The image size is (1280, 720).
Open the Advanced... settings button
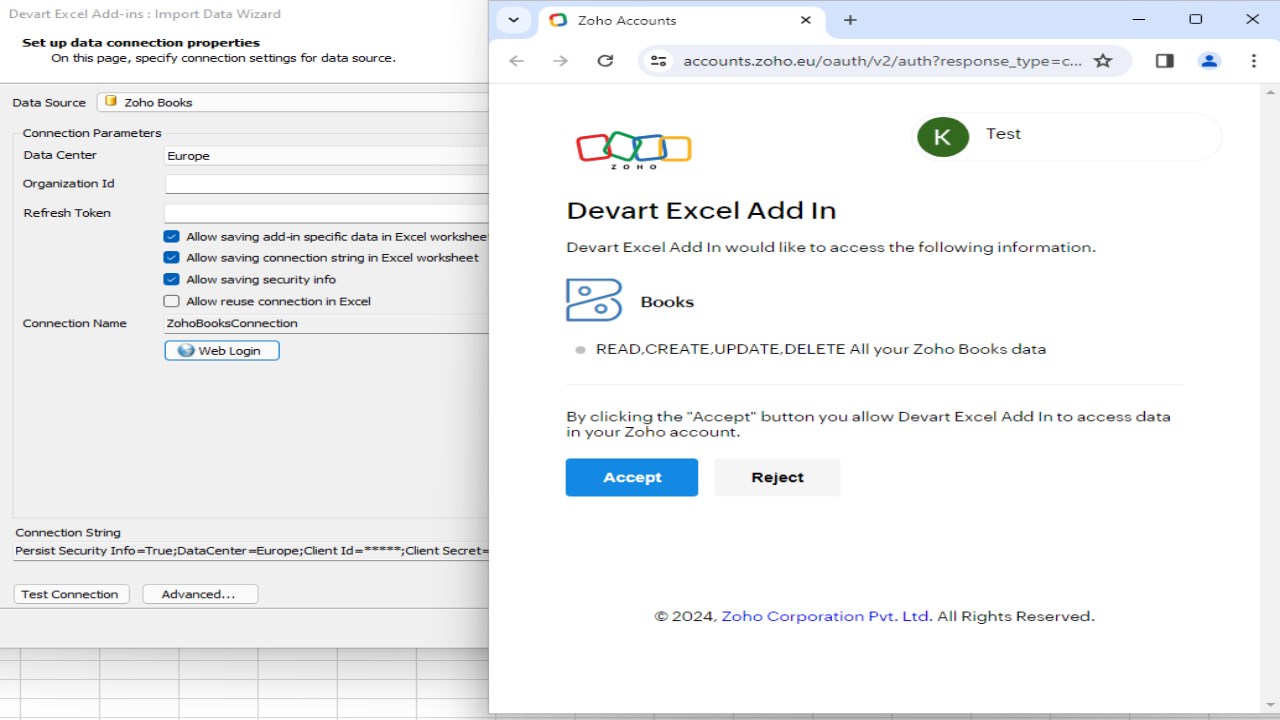tap(200, 594)
